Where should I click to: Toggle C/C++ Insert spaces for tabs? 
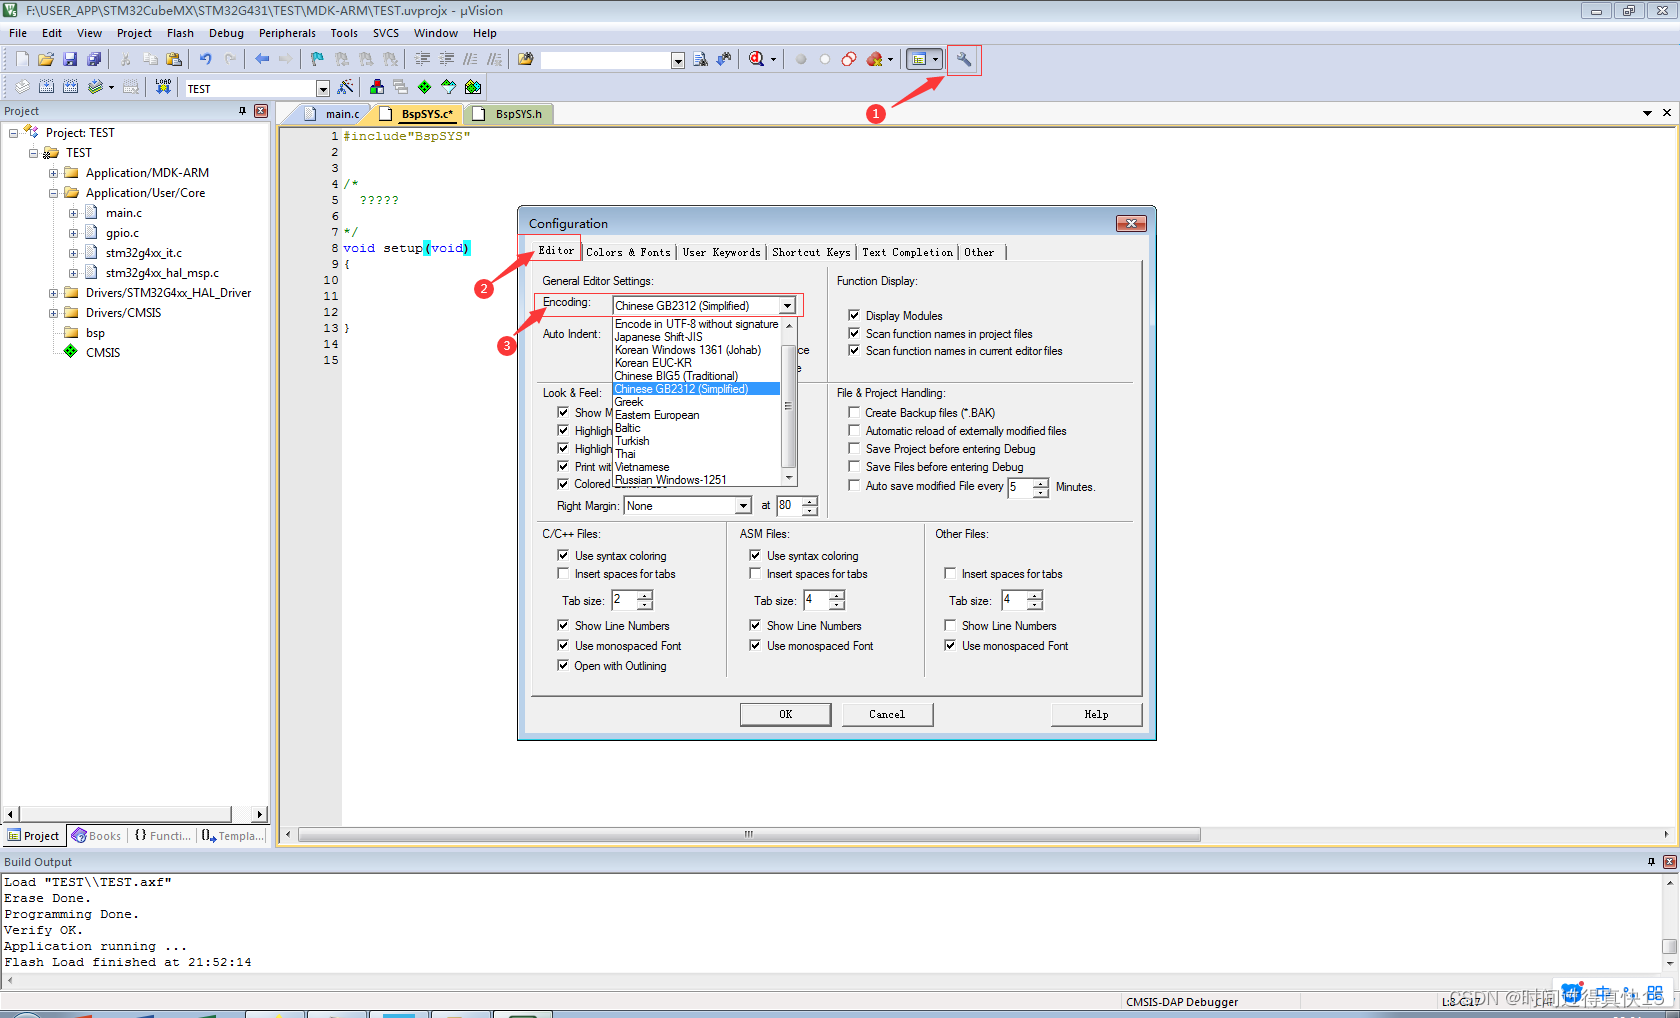(563, 573)
